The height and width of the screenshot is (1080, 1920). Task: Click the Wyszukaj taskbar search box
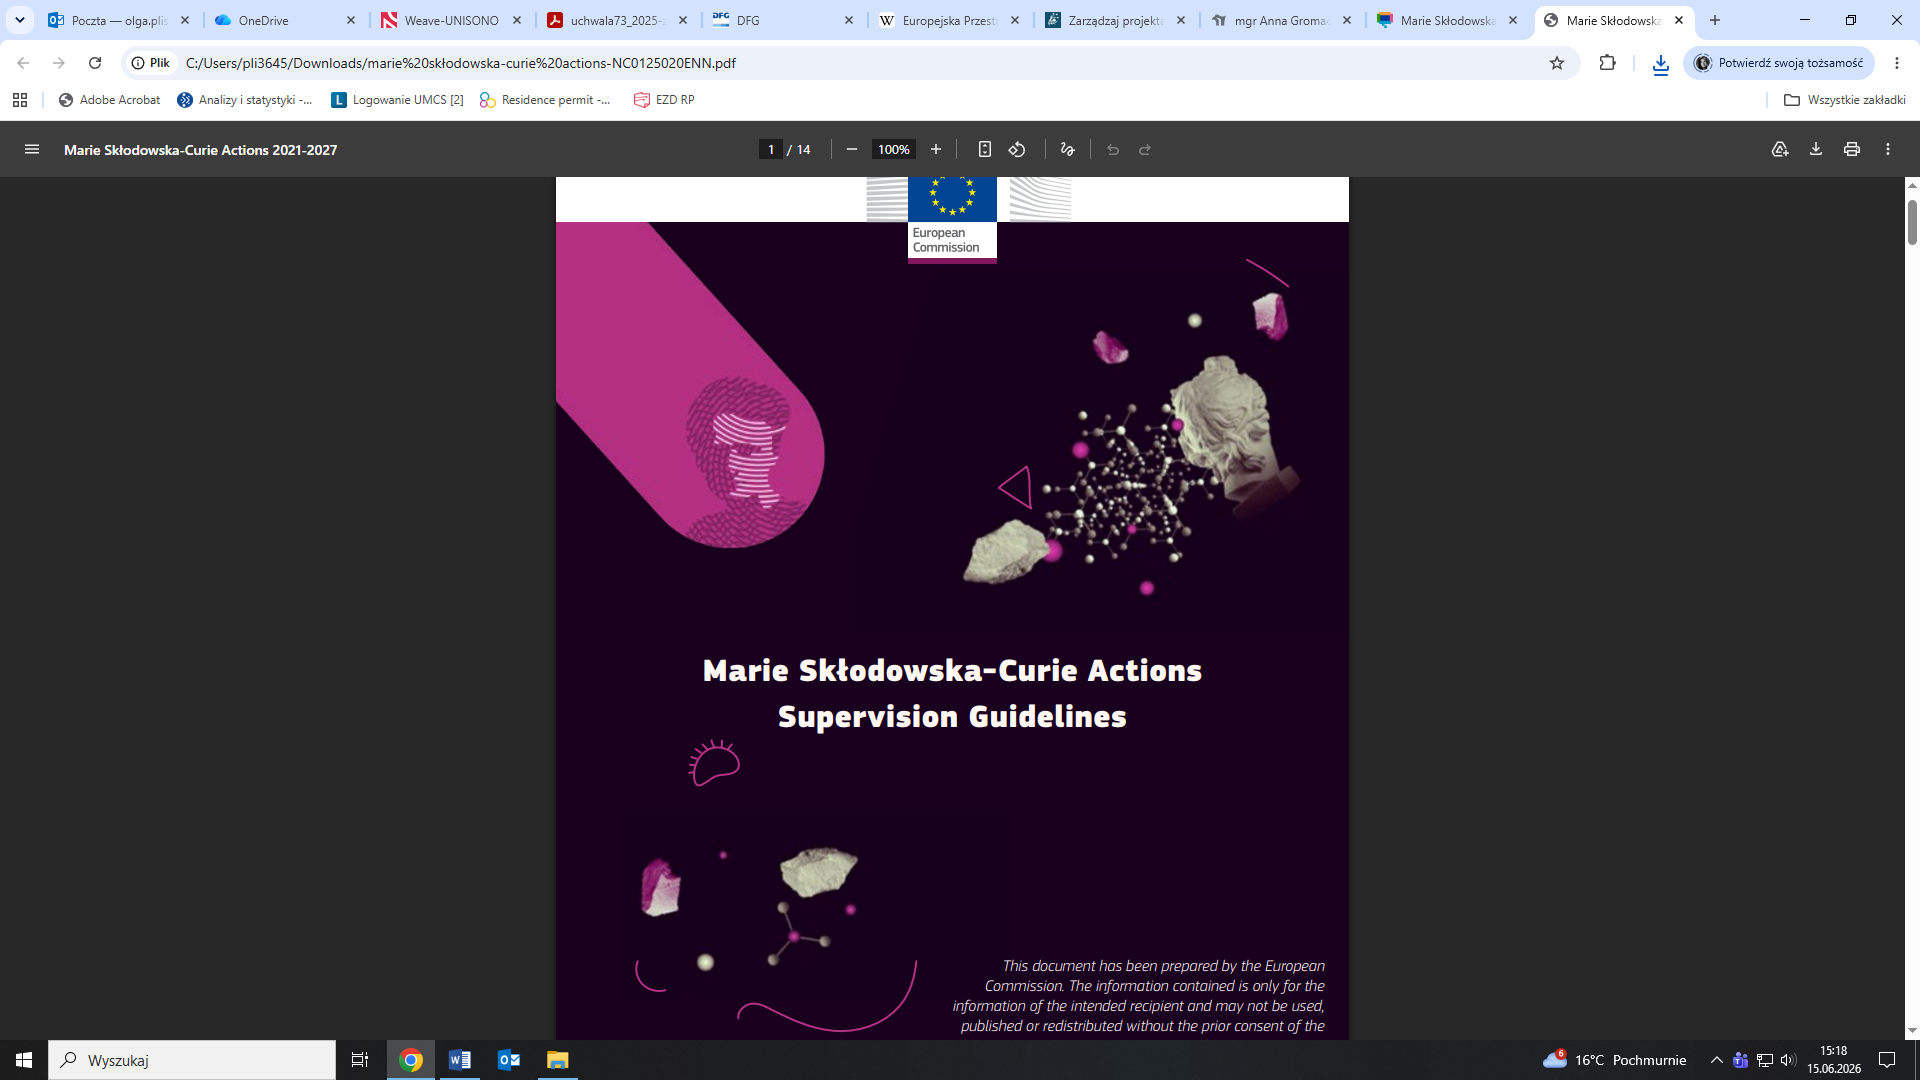[x=192, y=1060]
